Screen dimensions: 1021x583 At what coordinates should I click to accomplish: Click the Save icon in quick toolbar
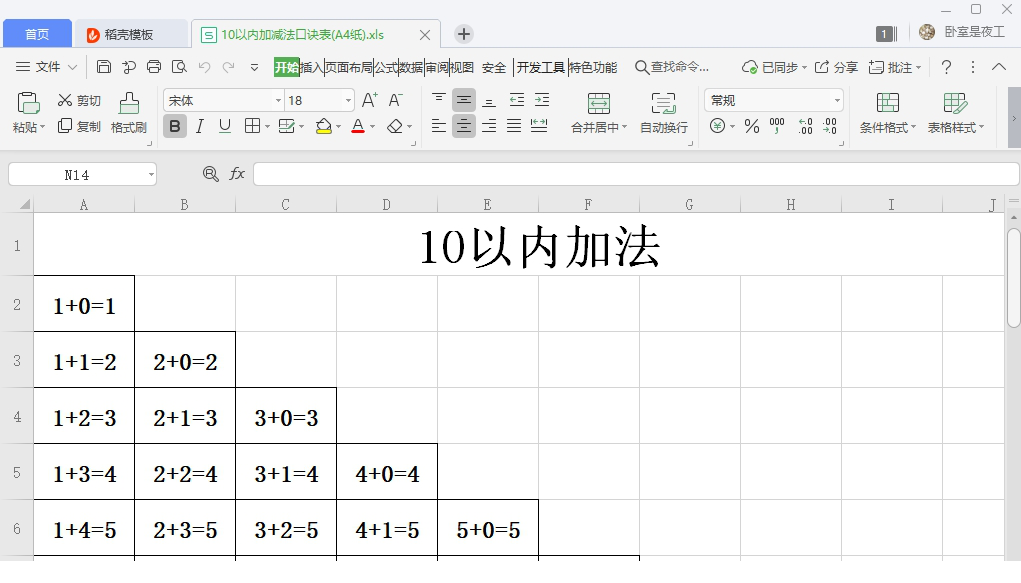click(x=104, y=66)
